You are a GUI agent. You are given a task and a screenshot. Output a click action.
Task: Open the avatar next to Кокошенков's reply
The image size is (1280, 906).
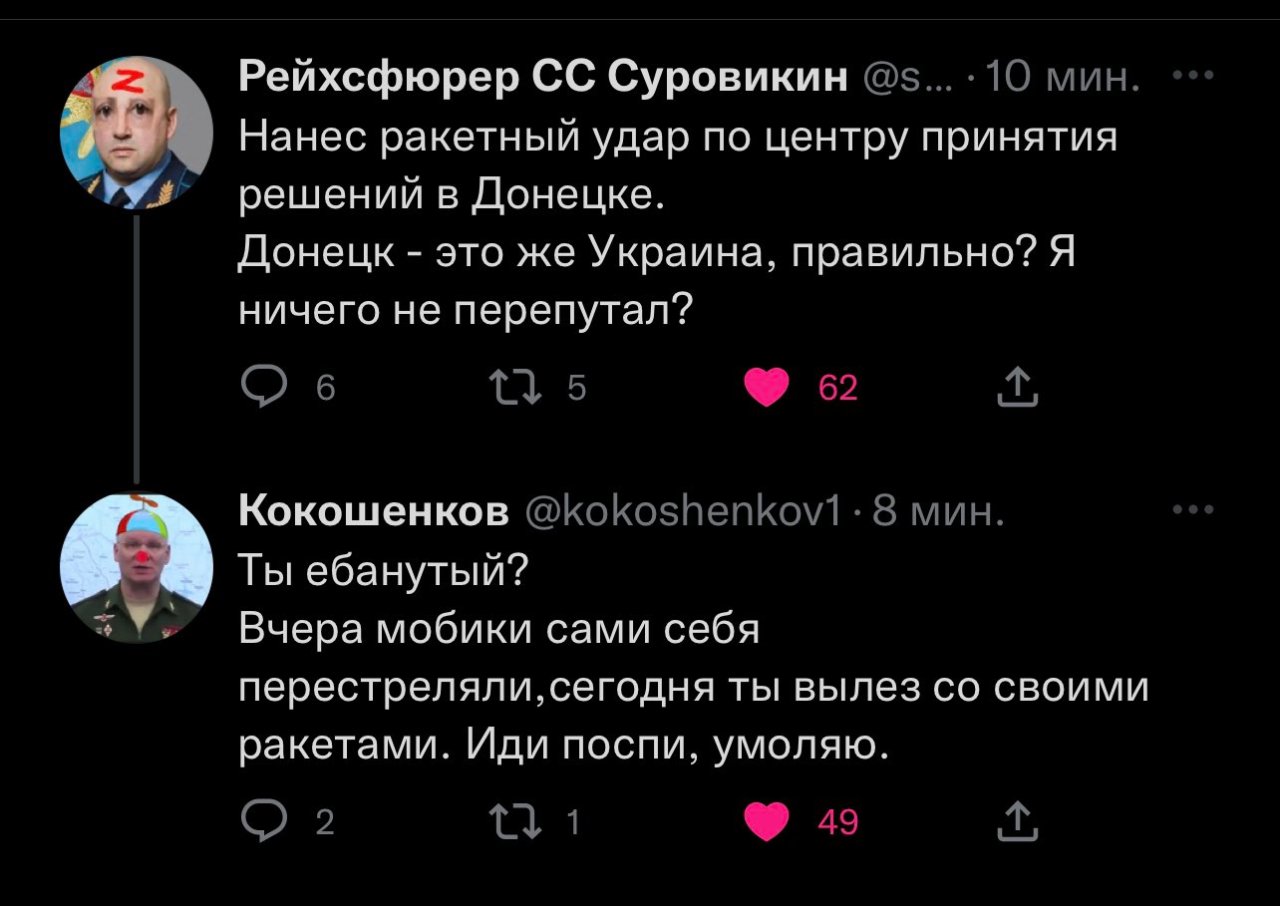136,567
